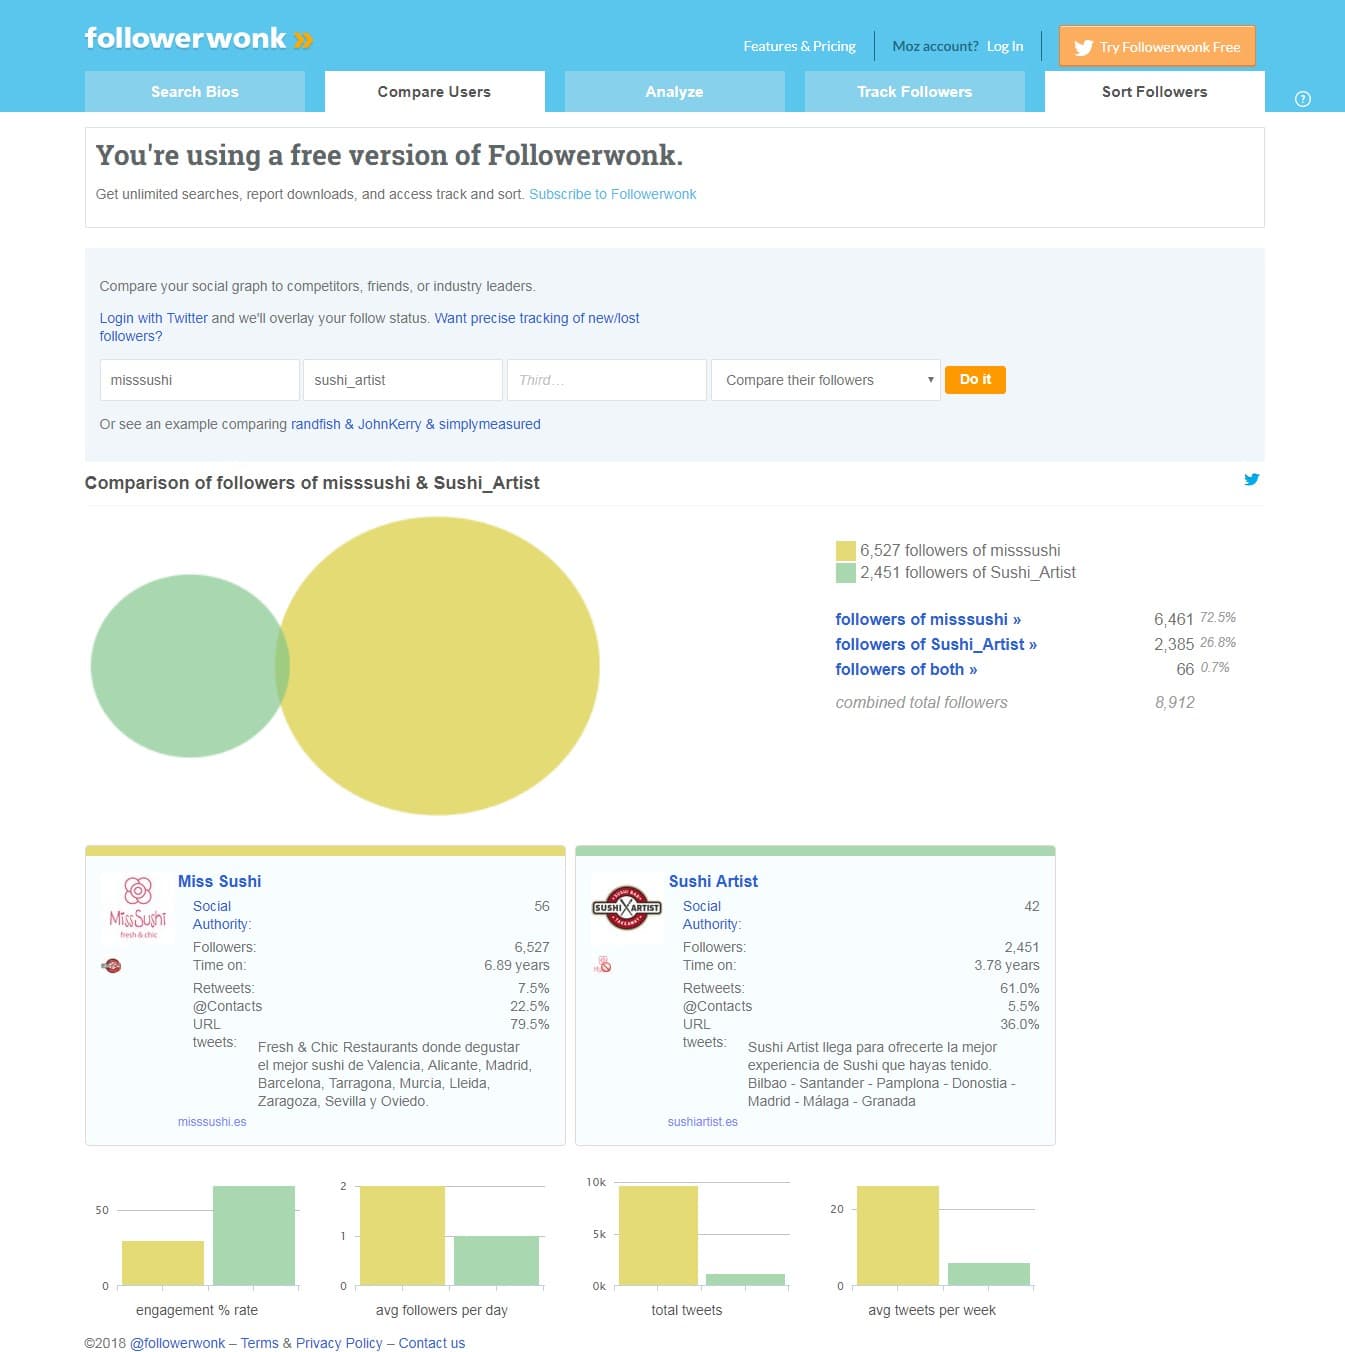Click the Sushi Artist profile avatar

tap(627, 908)
